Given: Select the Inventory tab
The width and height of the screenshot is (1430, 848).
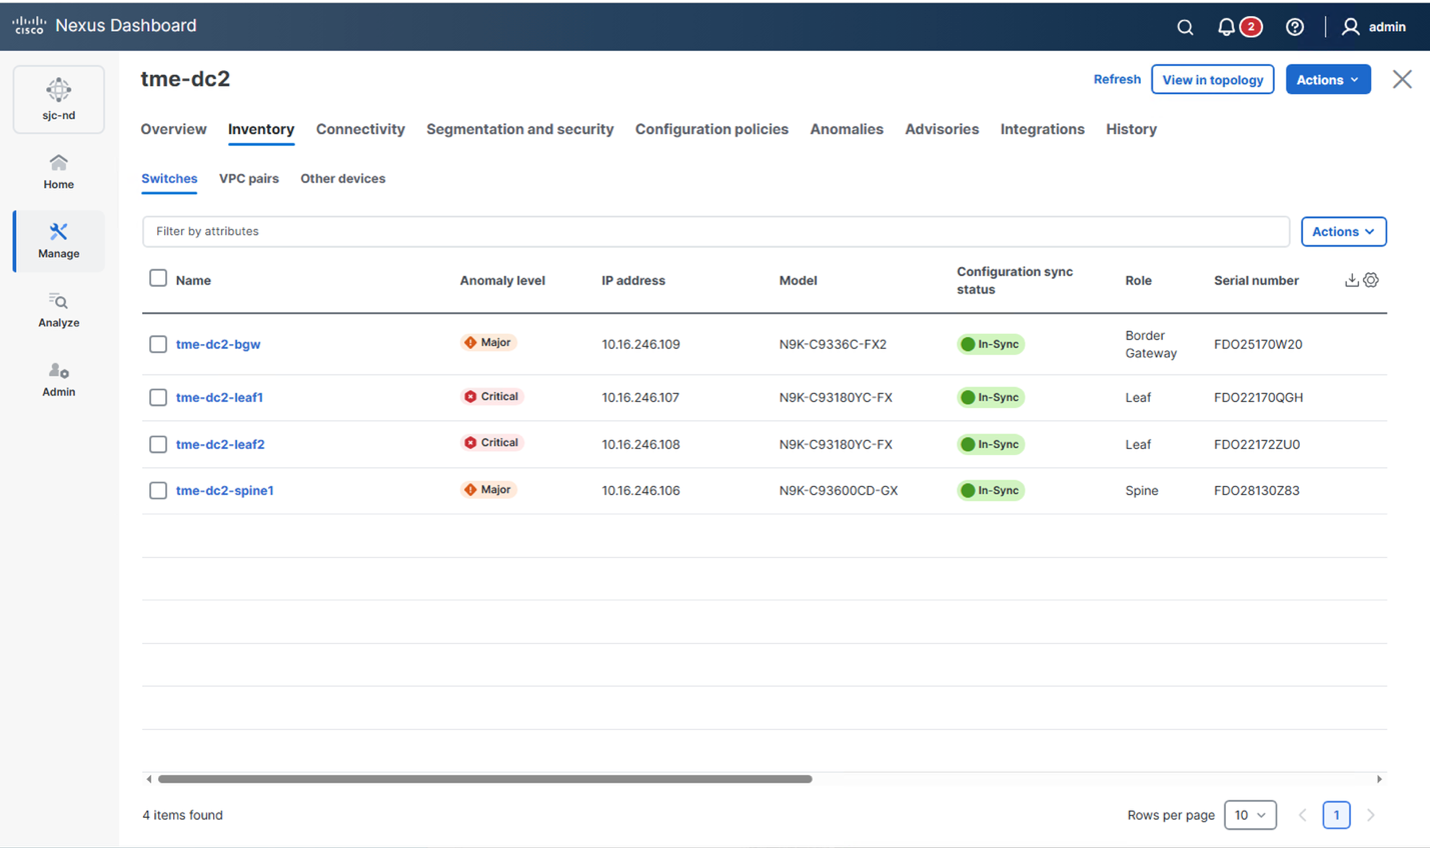Looking at the screenshot, I should [x=261, y=129].
